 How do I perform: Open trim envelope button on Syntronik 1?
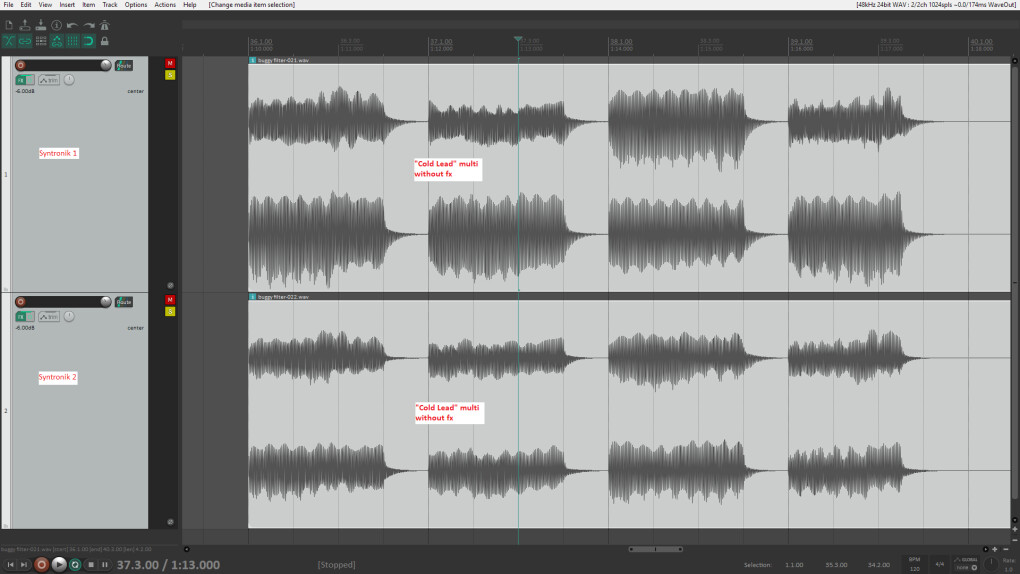49,79
